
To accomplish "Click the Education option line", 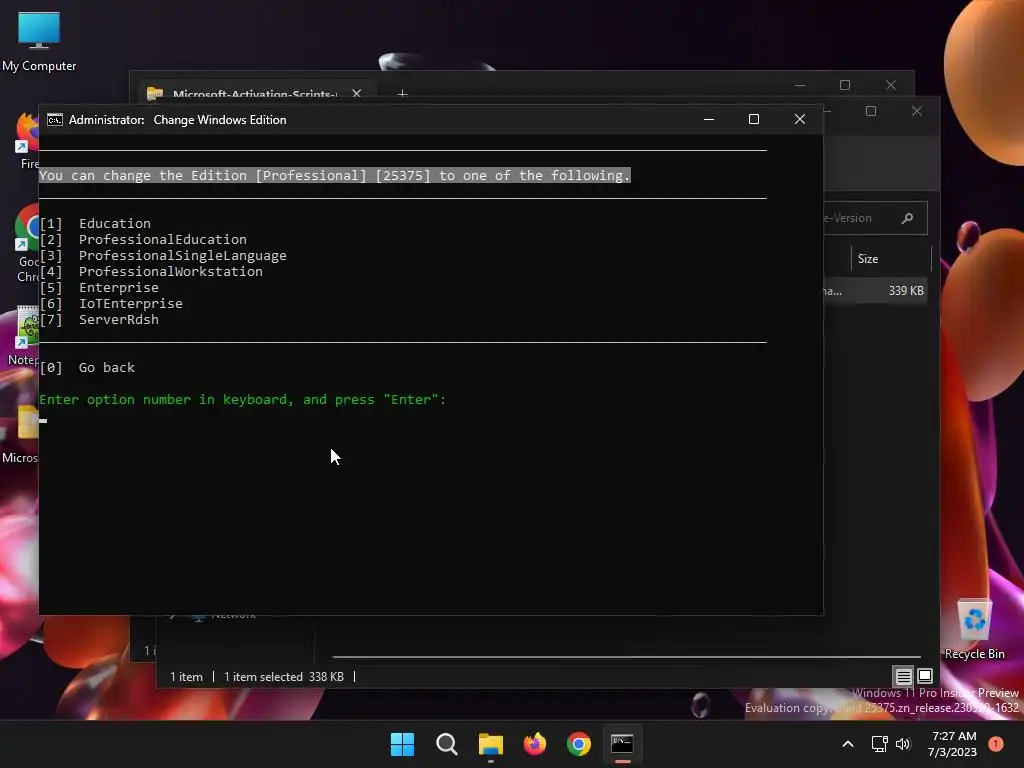I will [95, 223].
